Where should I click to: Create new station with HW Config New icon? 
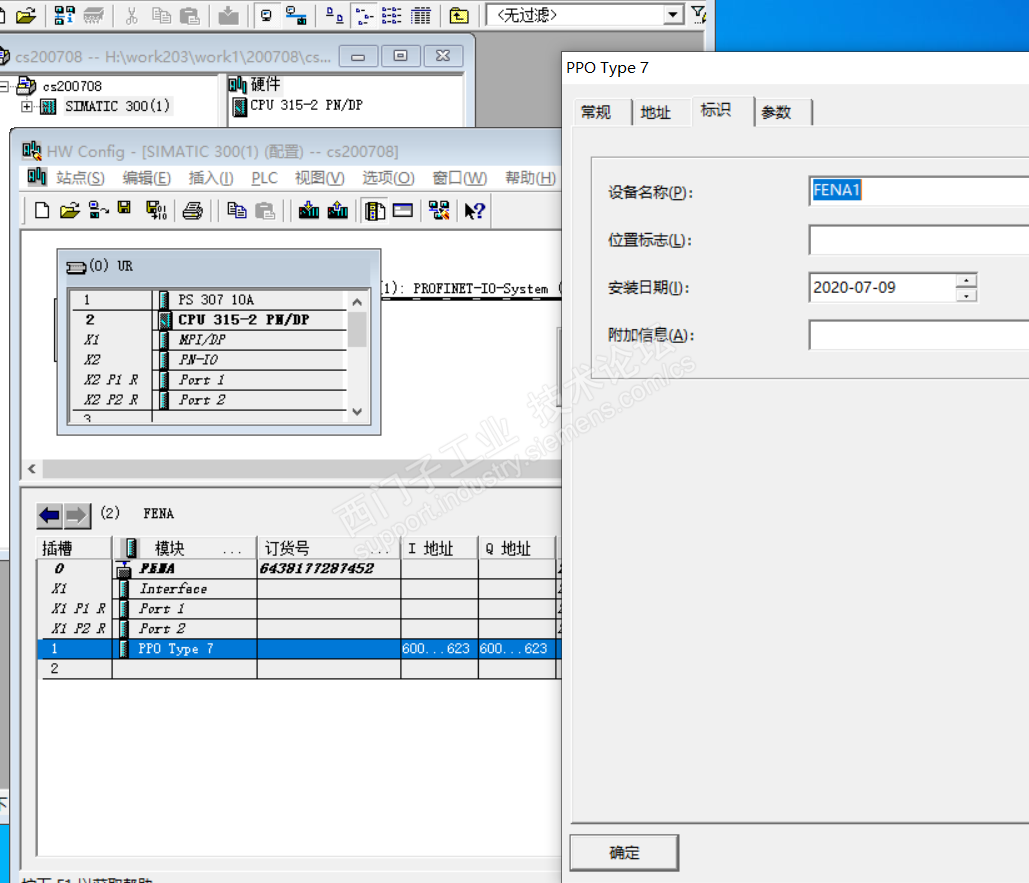tap(42, 211)
